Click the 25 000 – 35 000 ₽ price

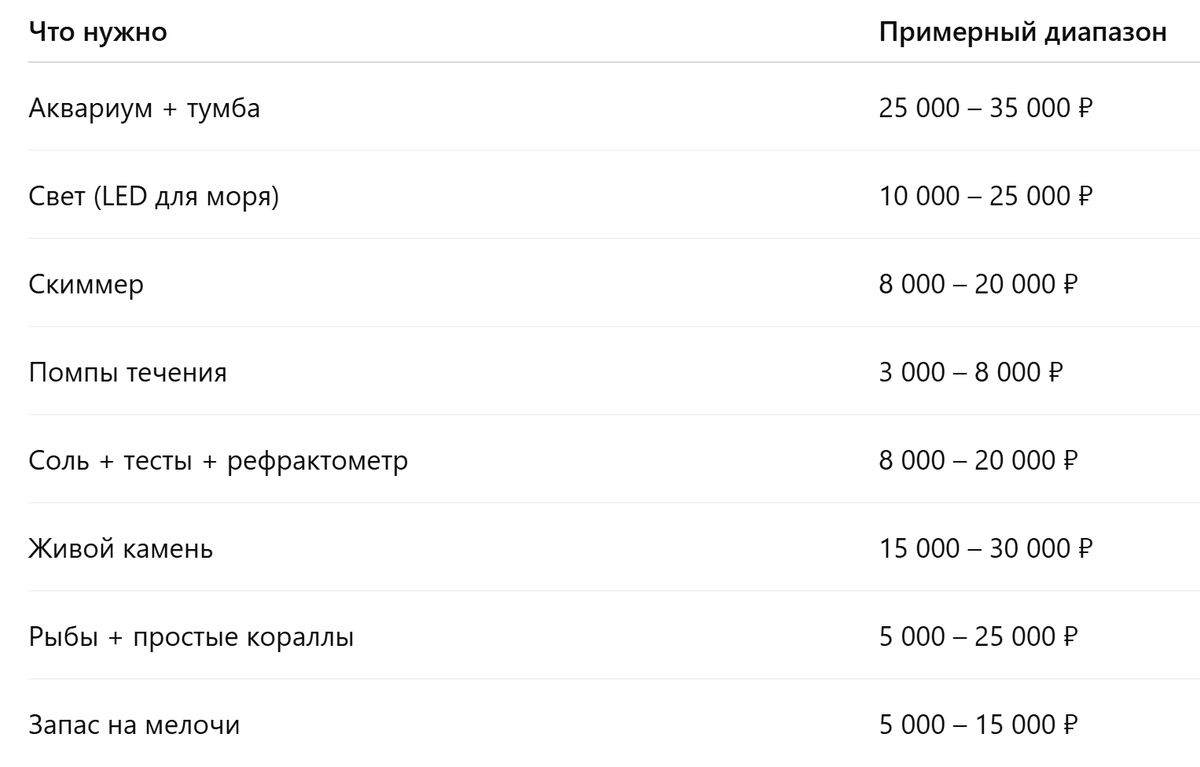coord(986,108)
